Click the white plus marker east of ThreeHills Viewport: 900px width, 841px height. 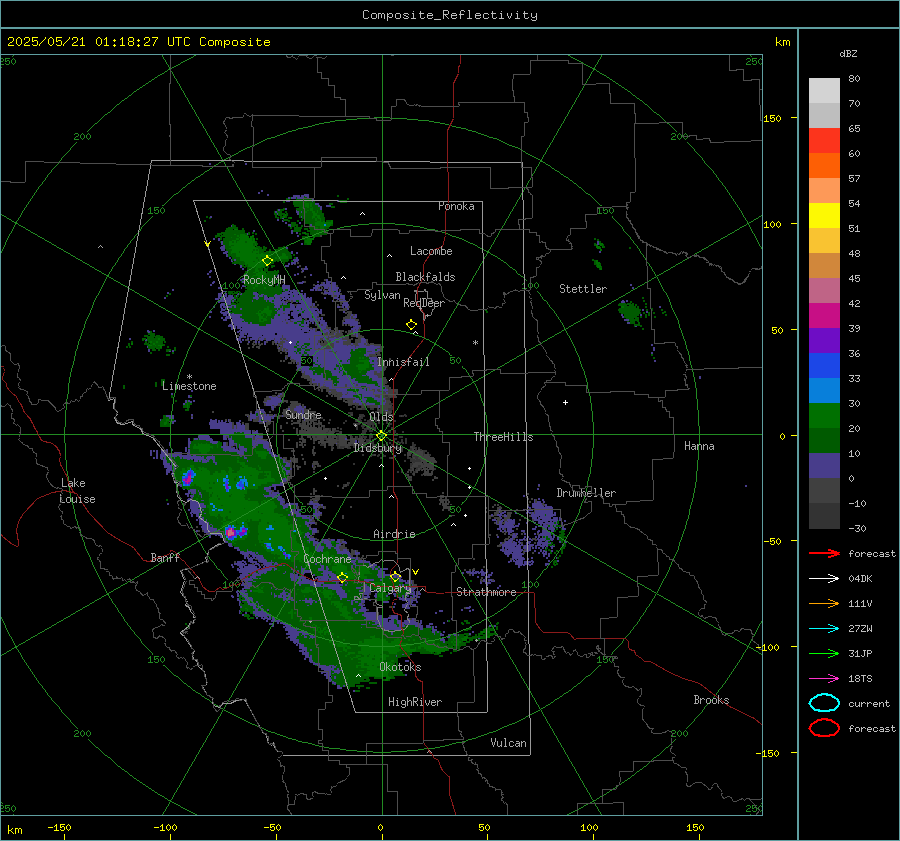pyautogui.click(x=565, y=402)
